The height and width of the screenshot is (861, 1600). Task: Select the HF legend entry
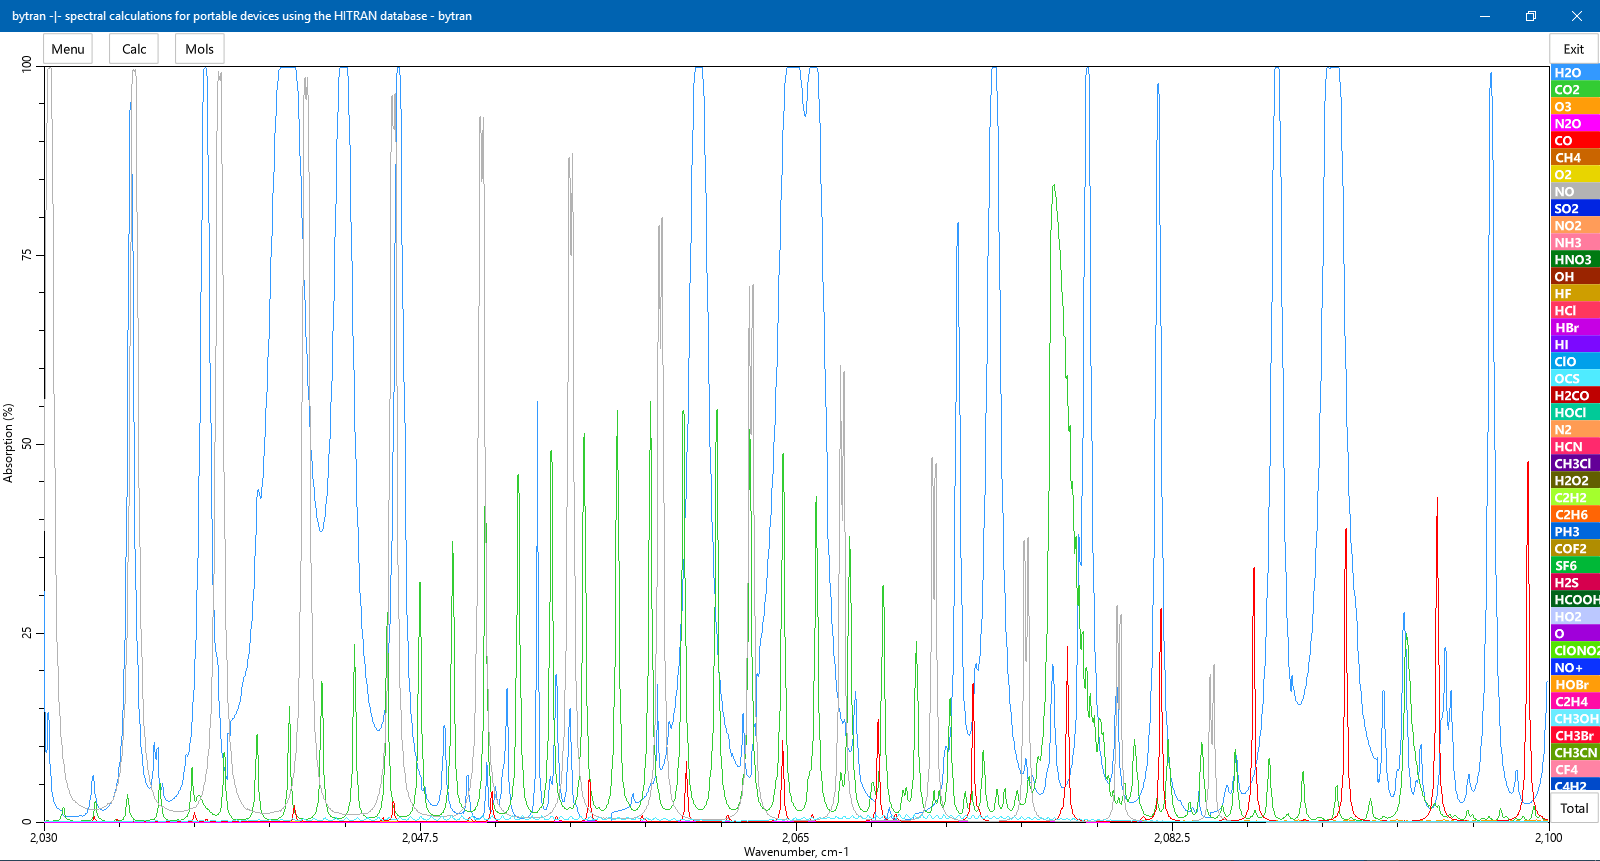coord(1575,294)
